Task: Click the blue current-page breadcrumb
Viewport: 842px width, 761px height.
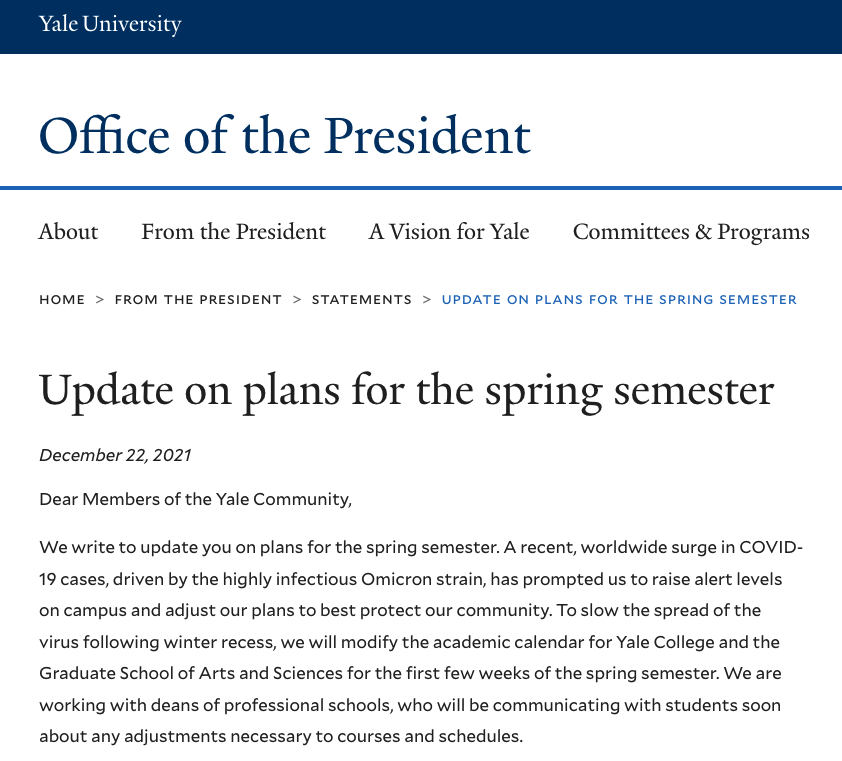Action: point(619,300)
